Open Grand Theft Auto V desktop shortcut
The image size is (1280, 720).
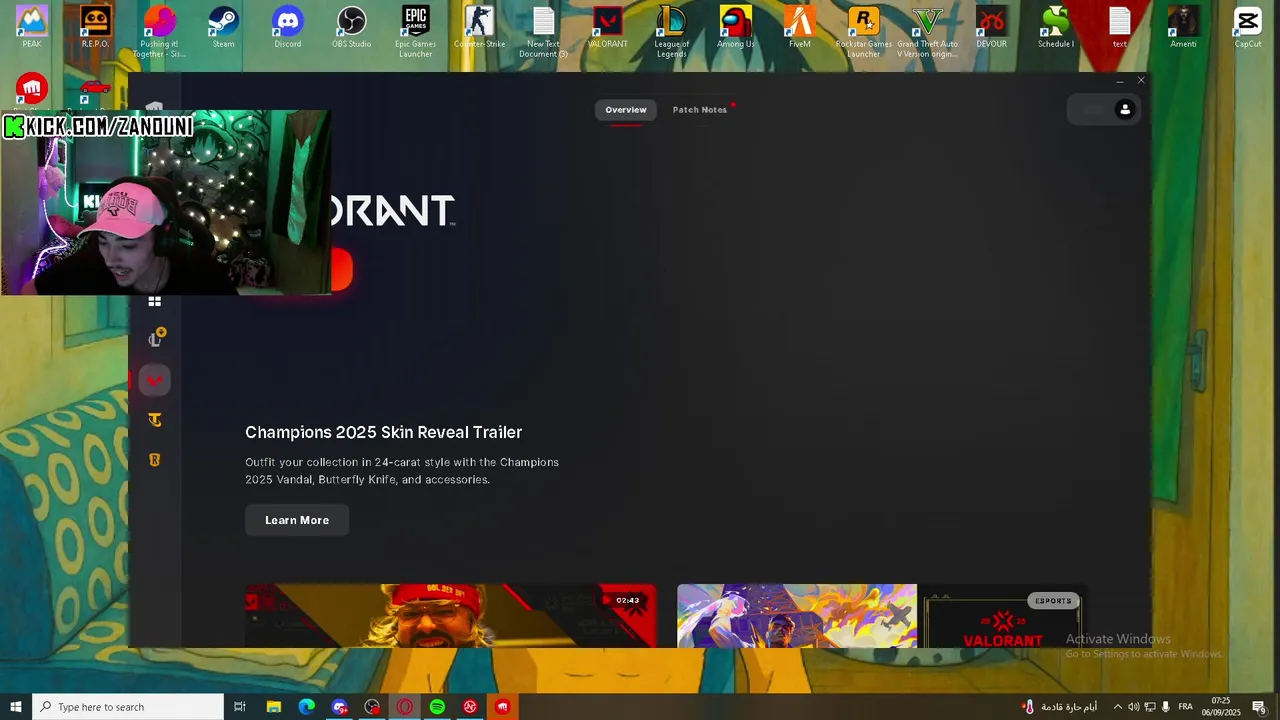point(928,31)
